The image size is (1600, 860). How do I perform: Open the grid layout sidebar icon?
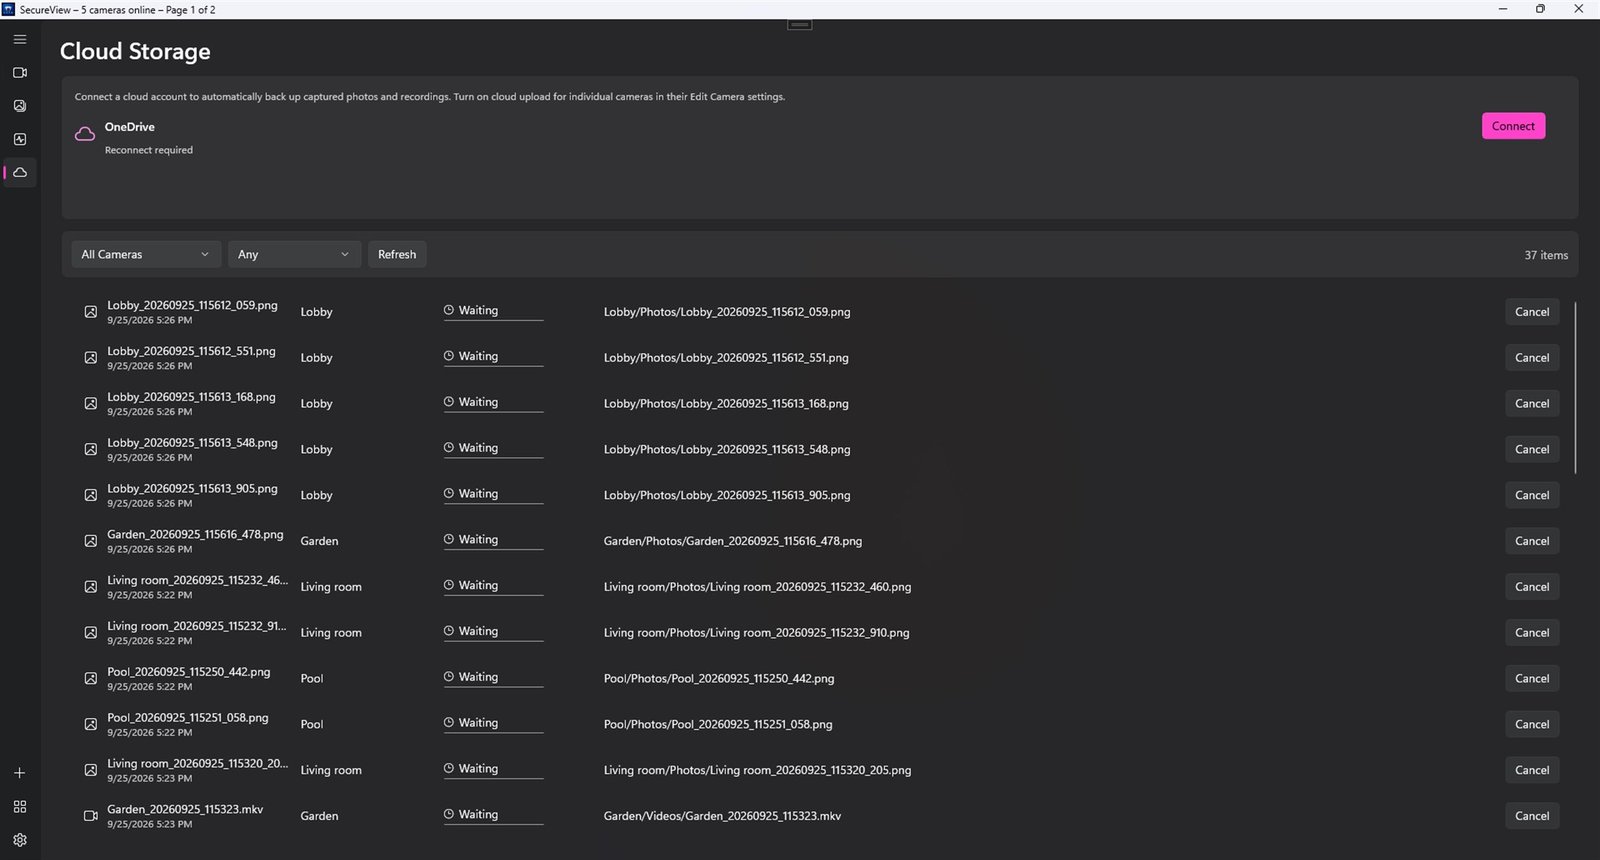[20, 806]
